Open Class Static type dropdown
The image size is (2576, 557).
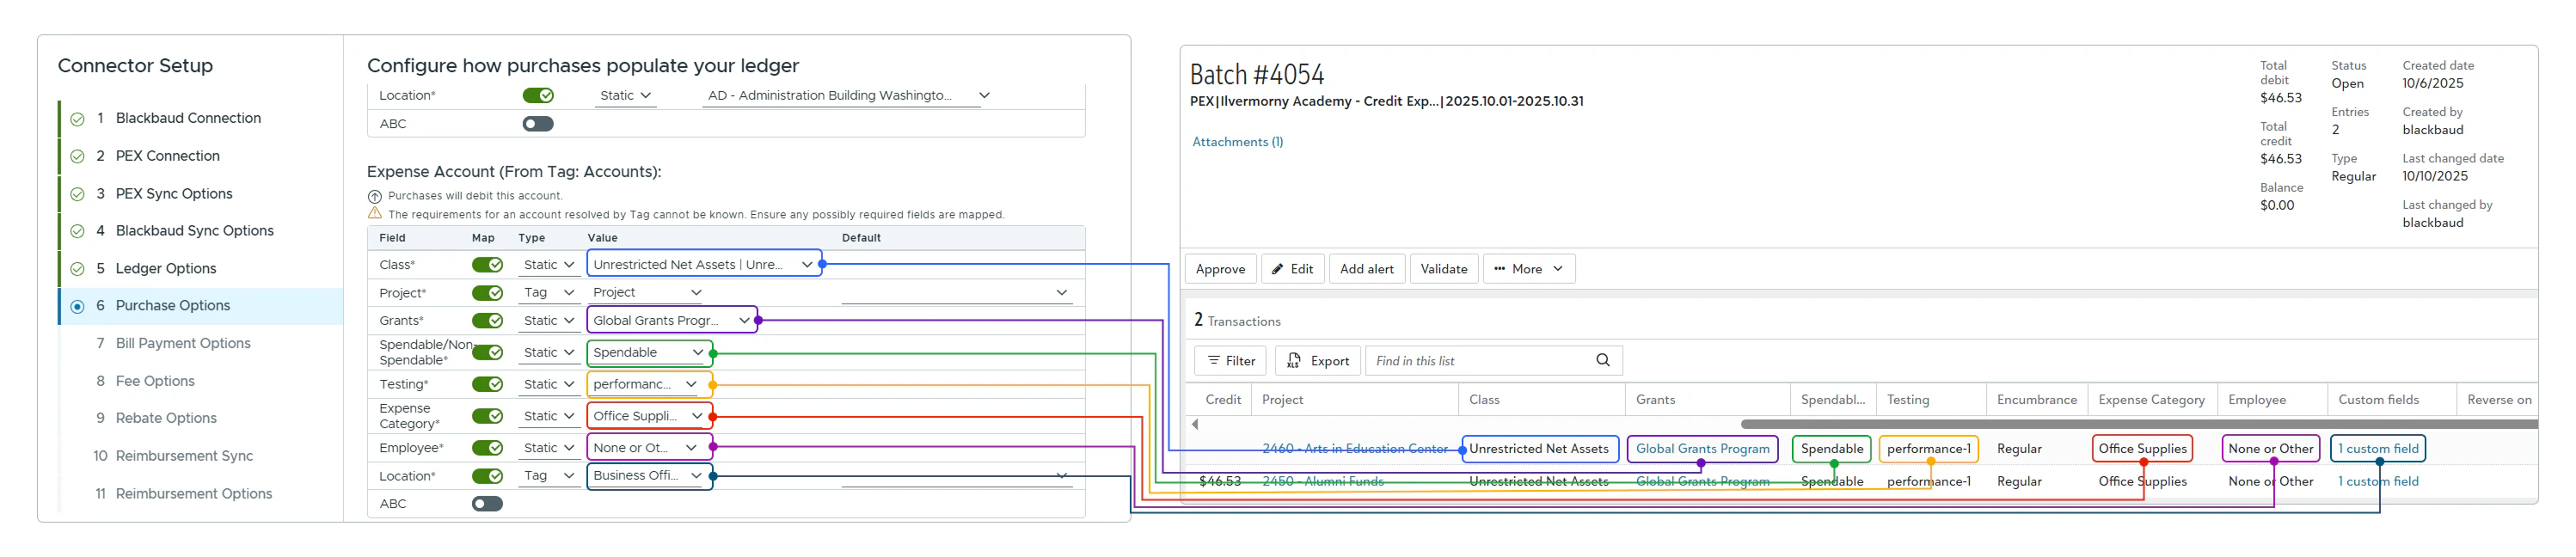[549, 265]
